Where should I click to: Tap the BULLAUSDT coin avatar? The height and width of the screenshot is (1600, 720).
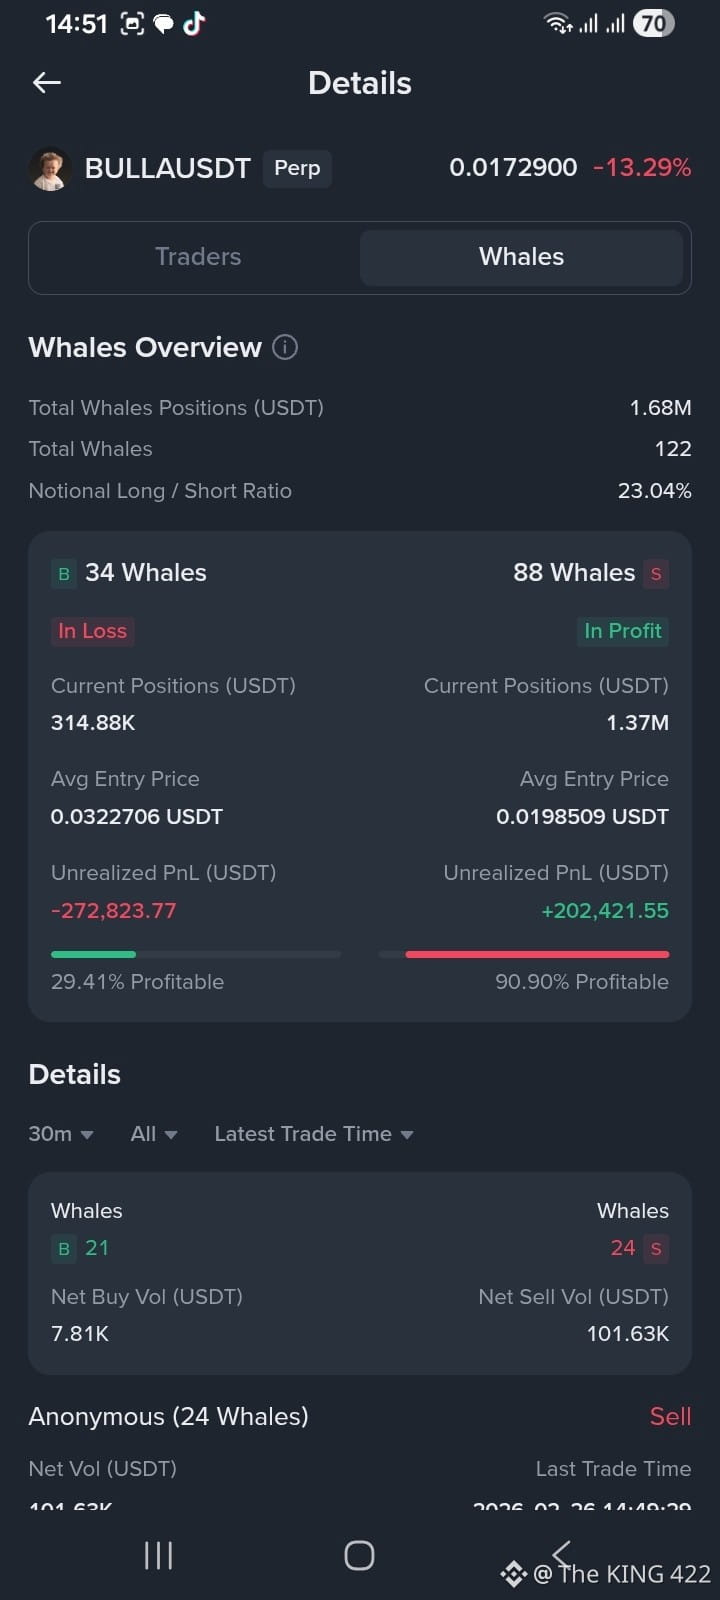[49, 169]
